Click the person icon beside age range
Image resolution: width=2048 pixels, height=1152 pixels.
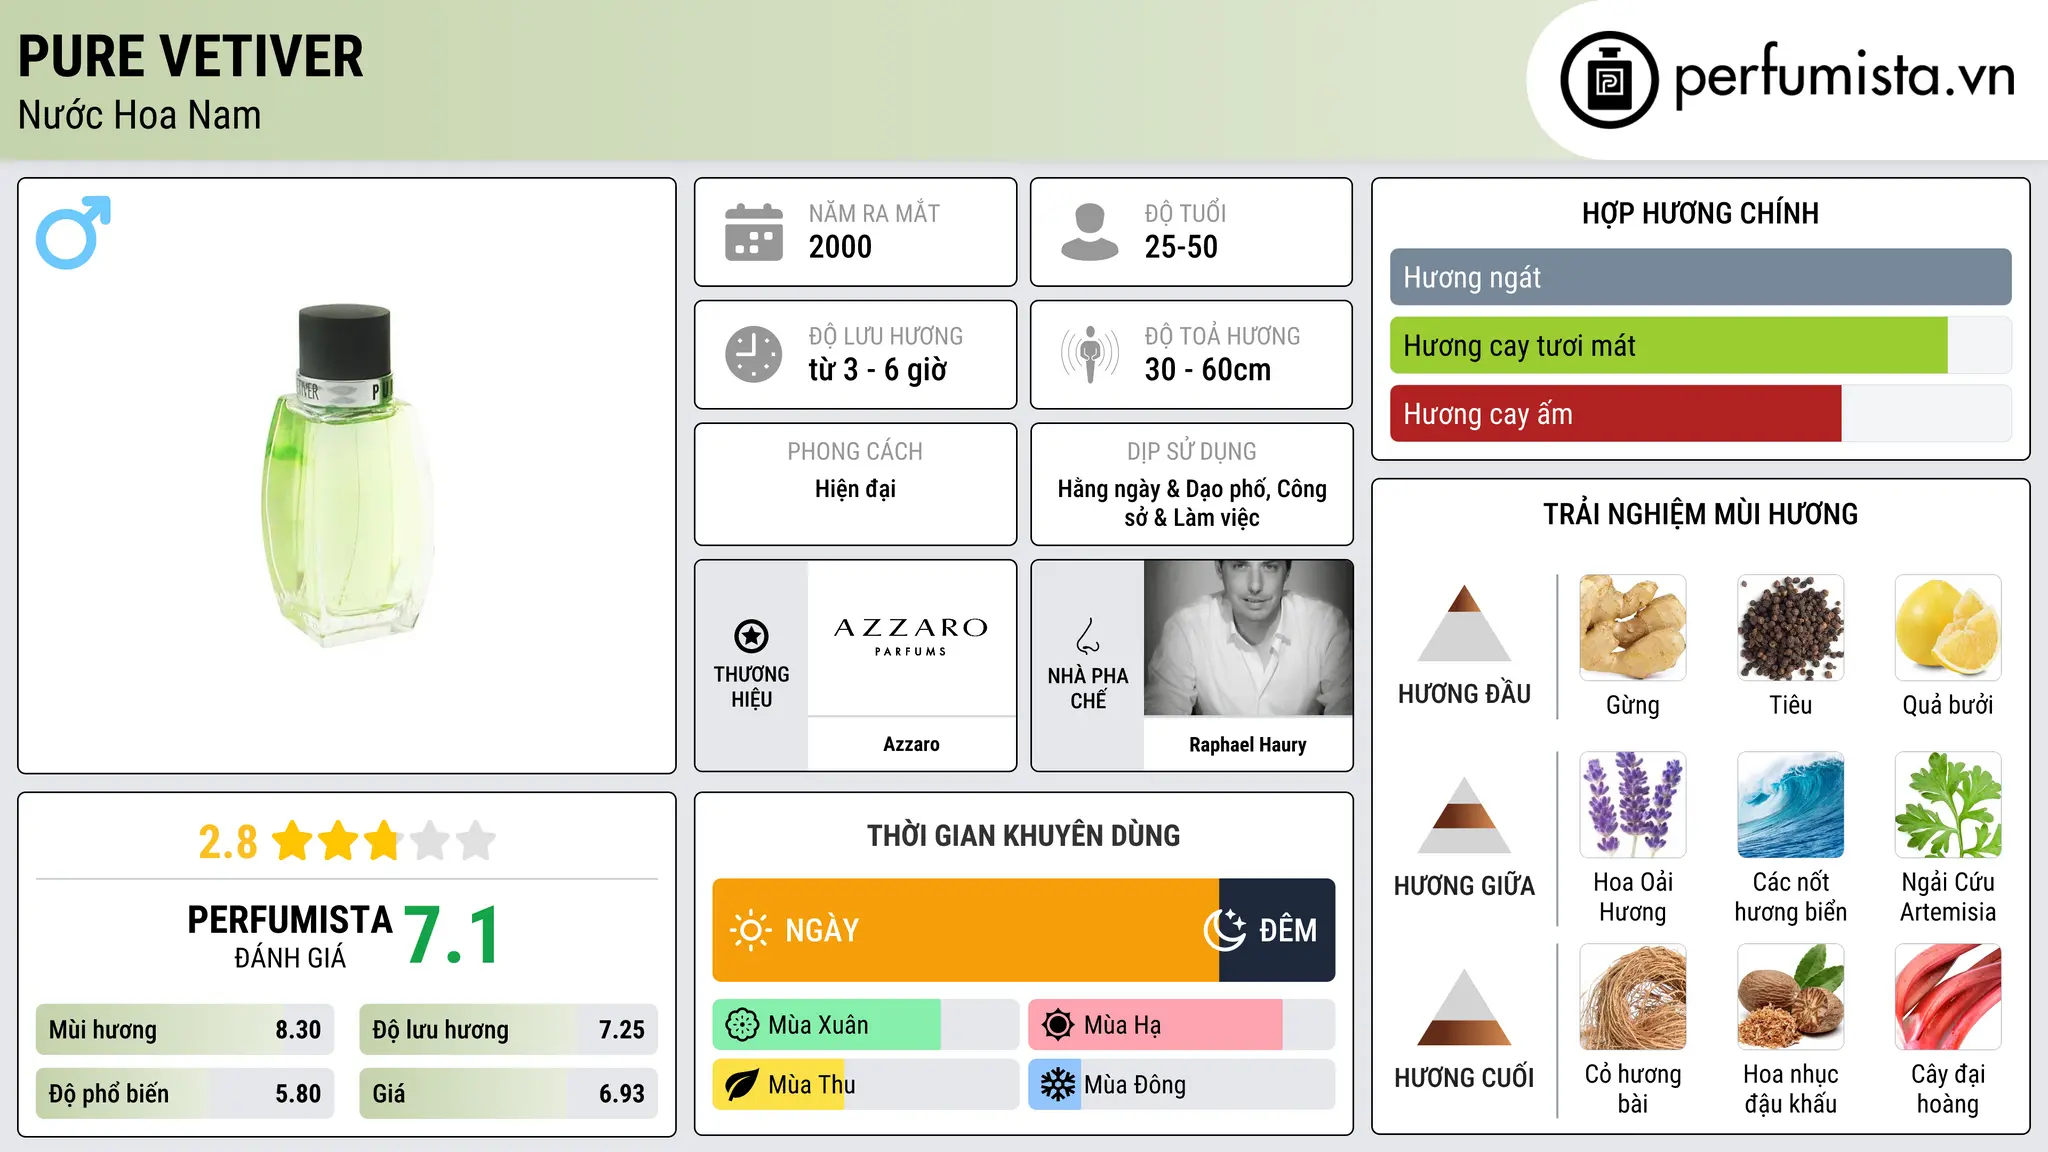pyautogui.click(x=1090, y=232)
